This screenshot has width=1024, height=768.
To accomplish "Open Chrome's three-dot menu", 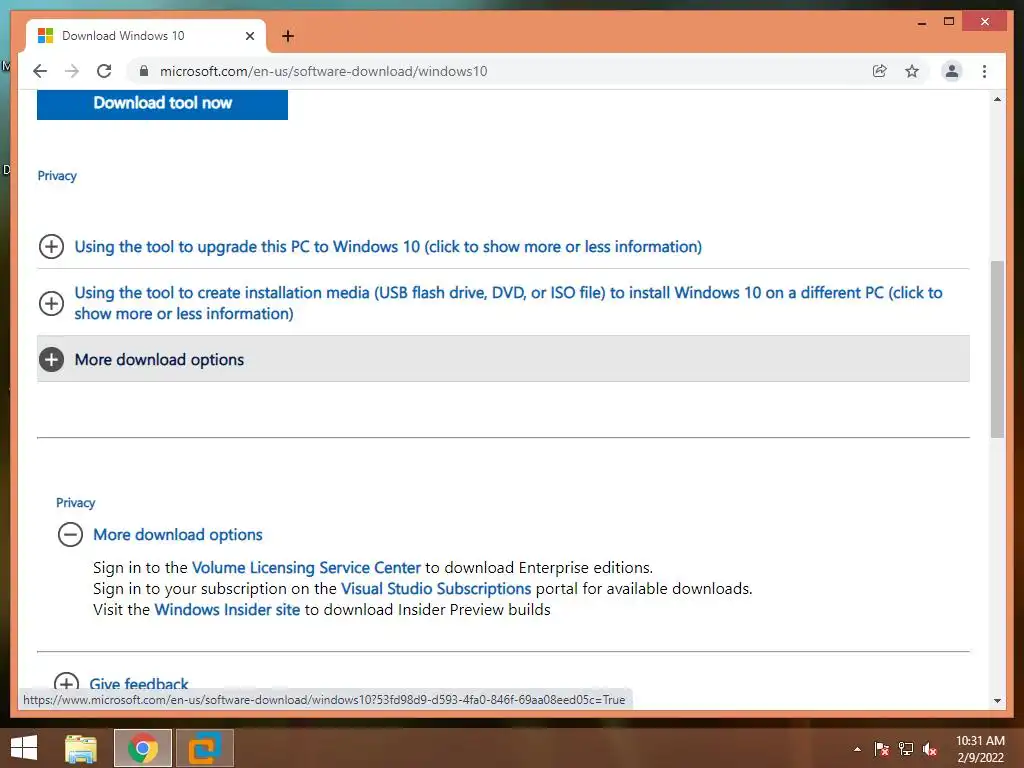I will (984, 71).
